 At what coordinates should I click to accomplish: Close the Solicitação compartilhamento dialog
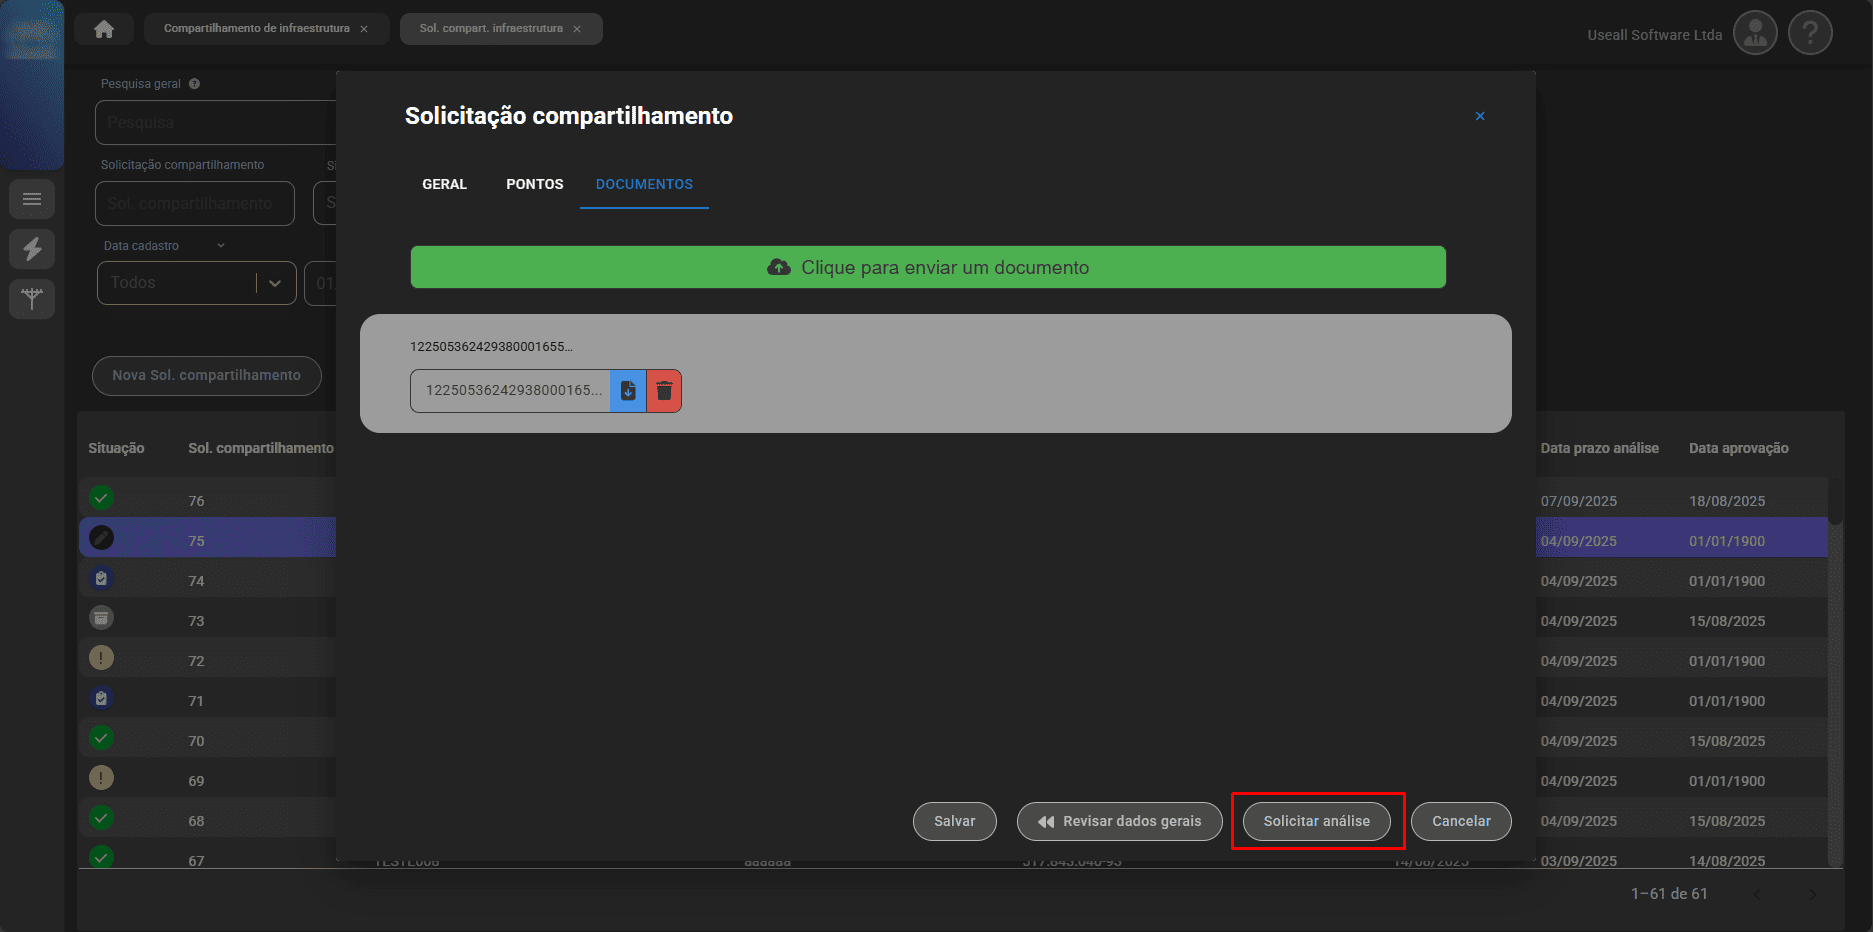click(x=1480, y=116)
